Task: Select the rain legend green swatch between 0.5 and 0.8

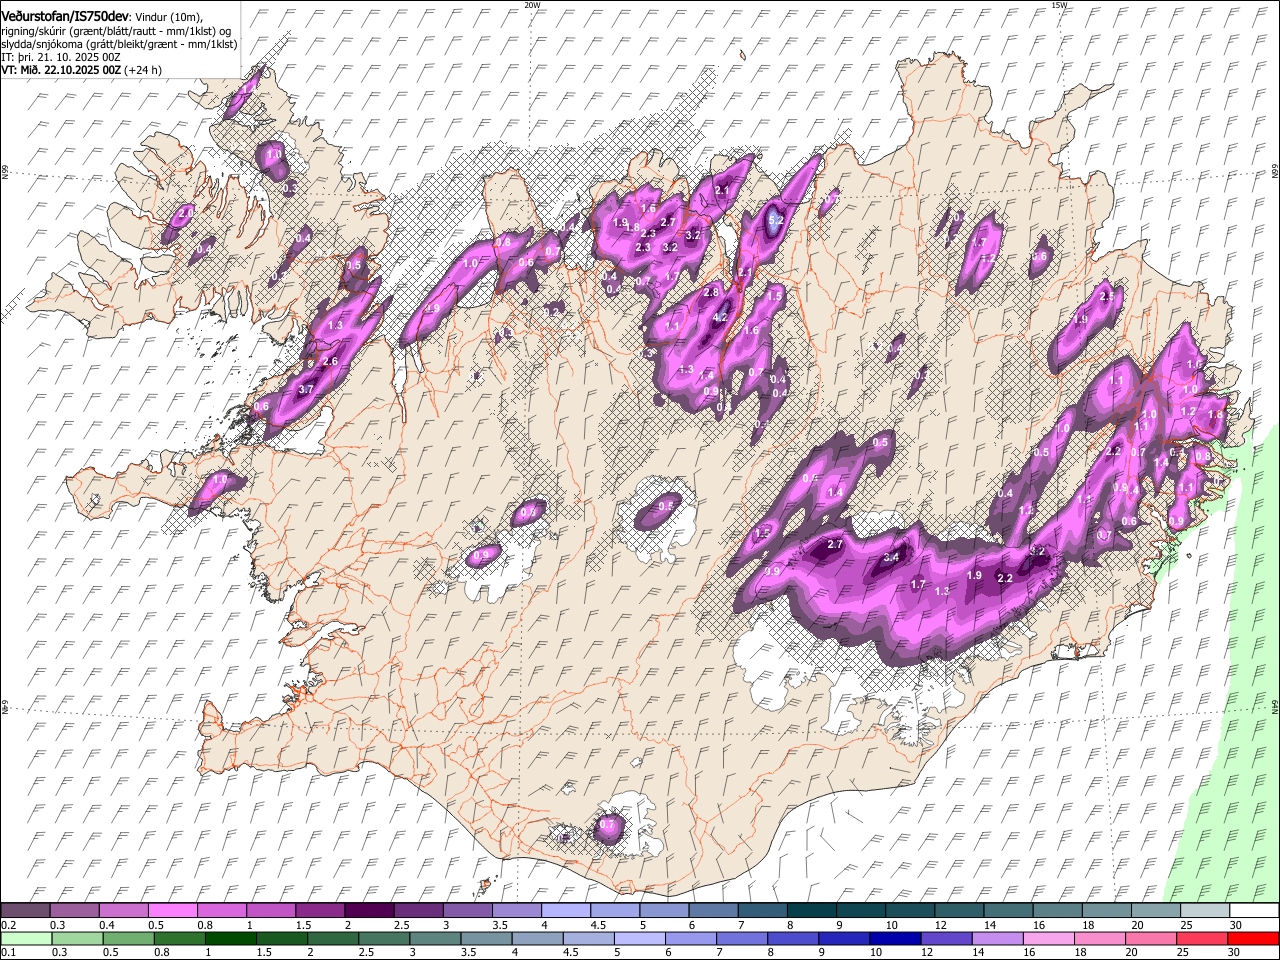Action: point(129,938)
